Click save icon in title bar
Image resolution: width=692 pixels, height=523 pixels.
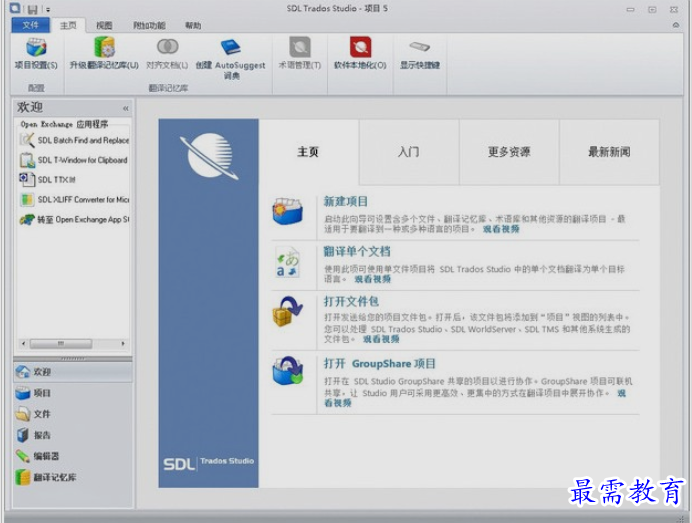33,9
